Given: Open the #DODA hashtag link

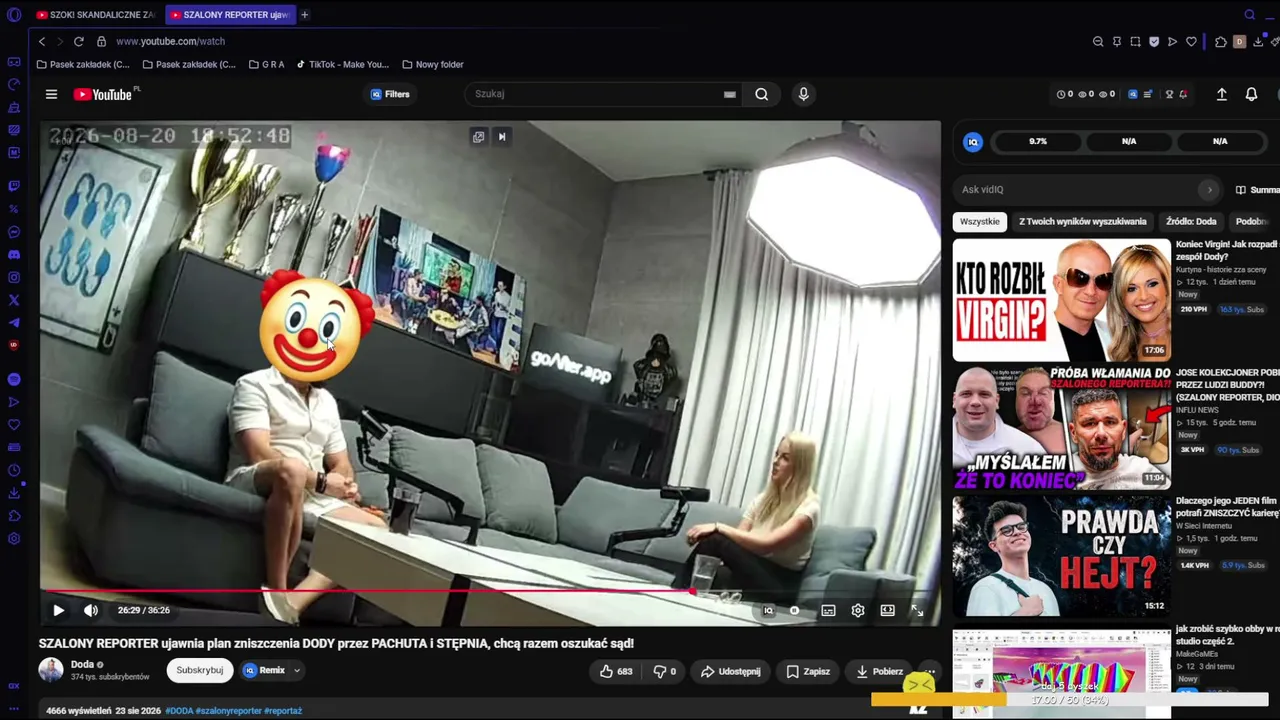Looking at the screenshot, I should (x=179, y=711).
